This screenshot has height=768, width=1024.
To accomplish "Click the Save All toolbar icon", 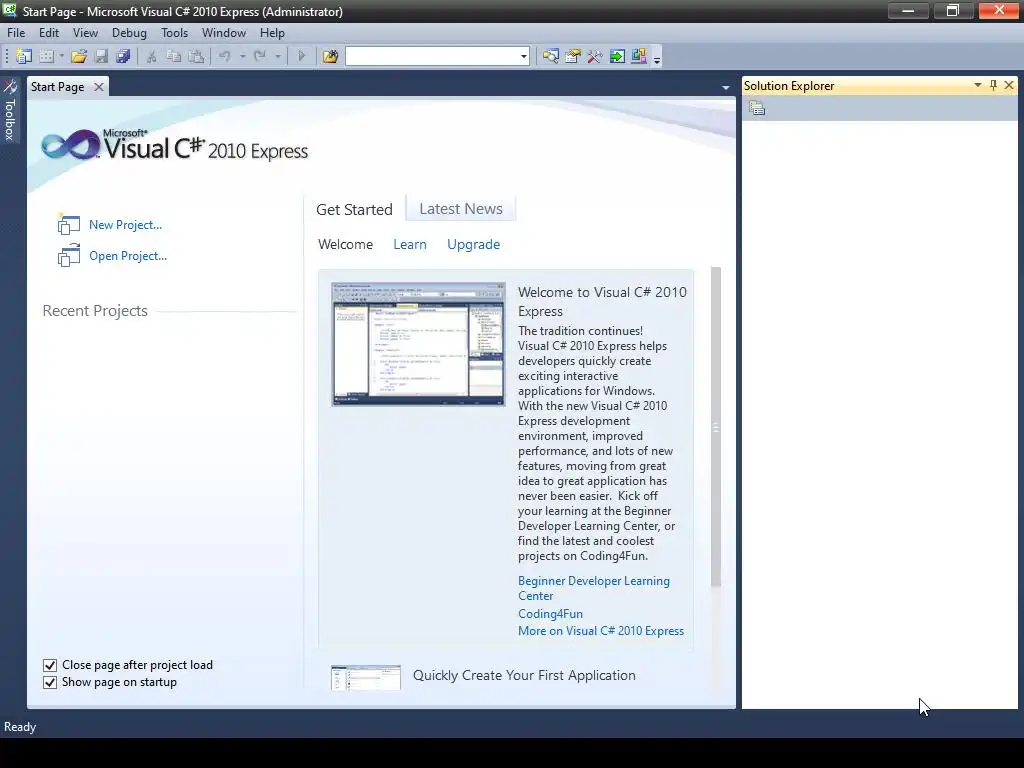I will (123, 57).
